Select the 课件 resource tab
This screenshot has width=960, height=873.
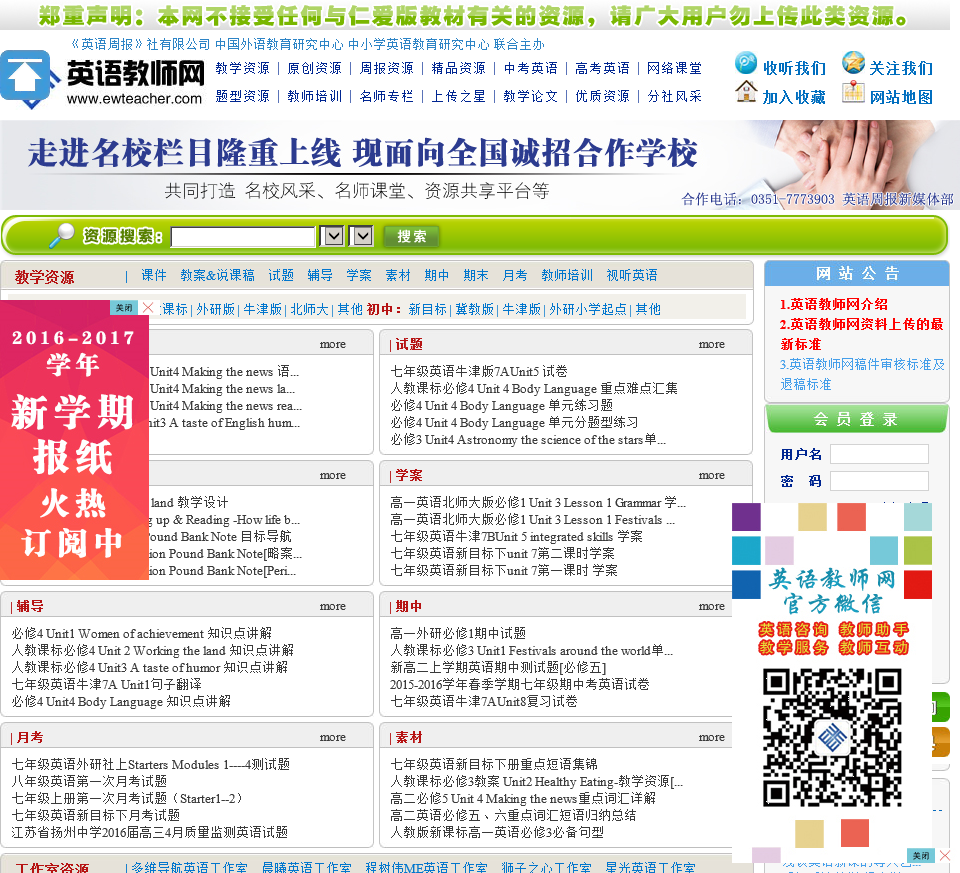pos(154,275)
